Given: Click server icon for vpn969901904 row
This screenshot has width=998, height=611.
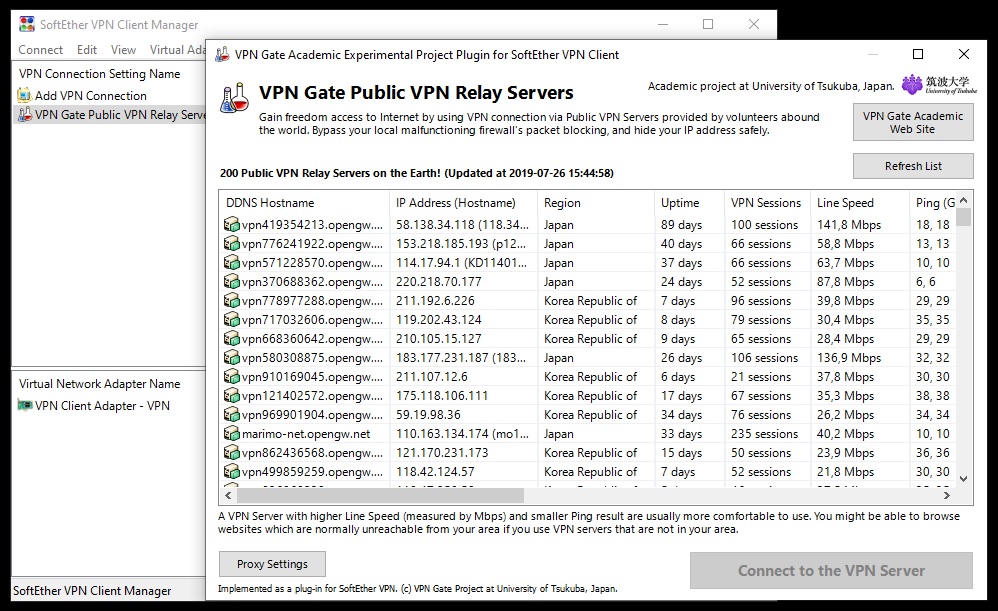Looking at the screenshot, I should click(232, 414).
